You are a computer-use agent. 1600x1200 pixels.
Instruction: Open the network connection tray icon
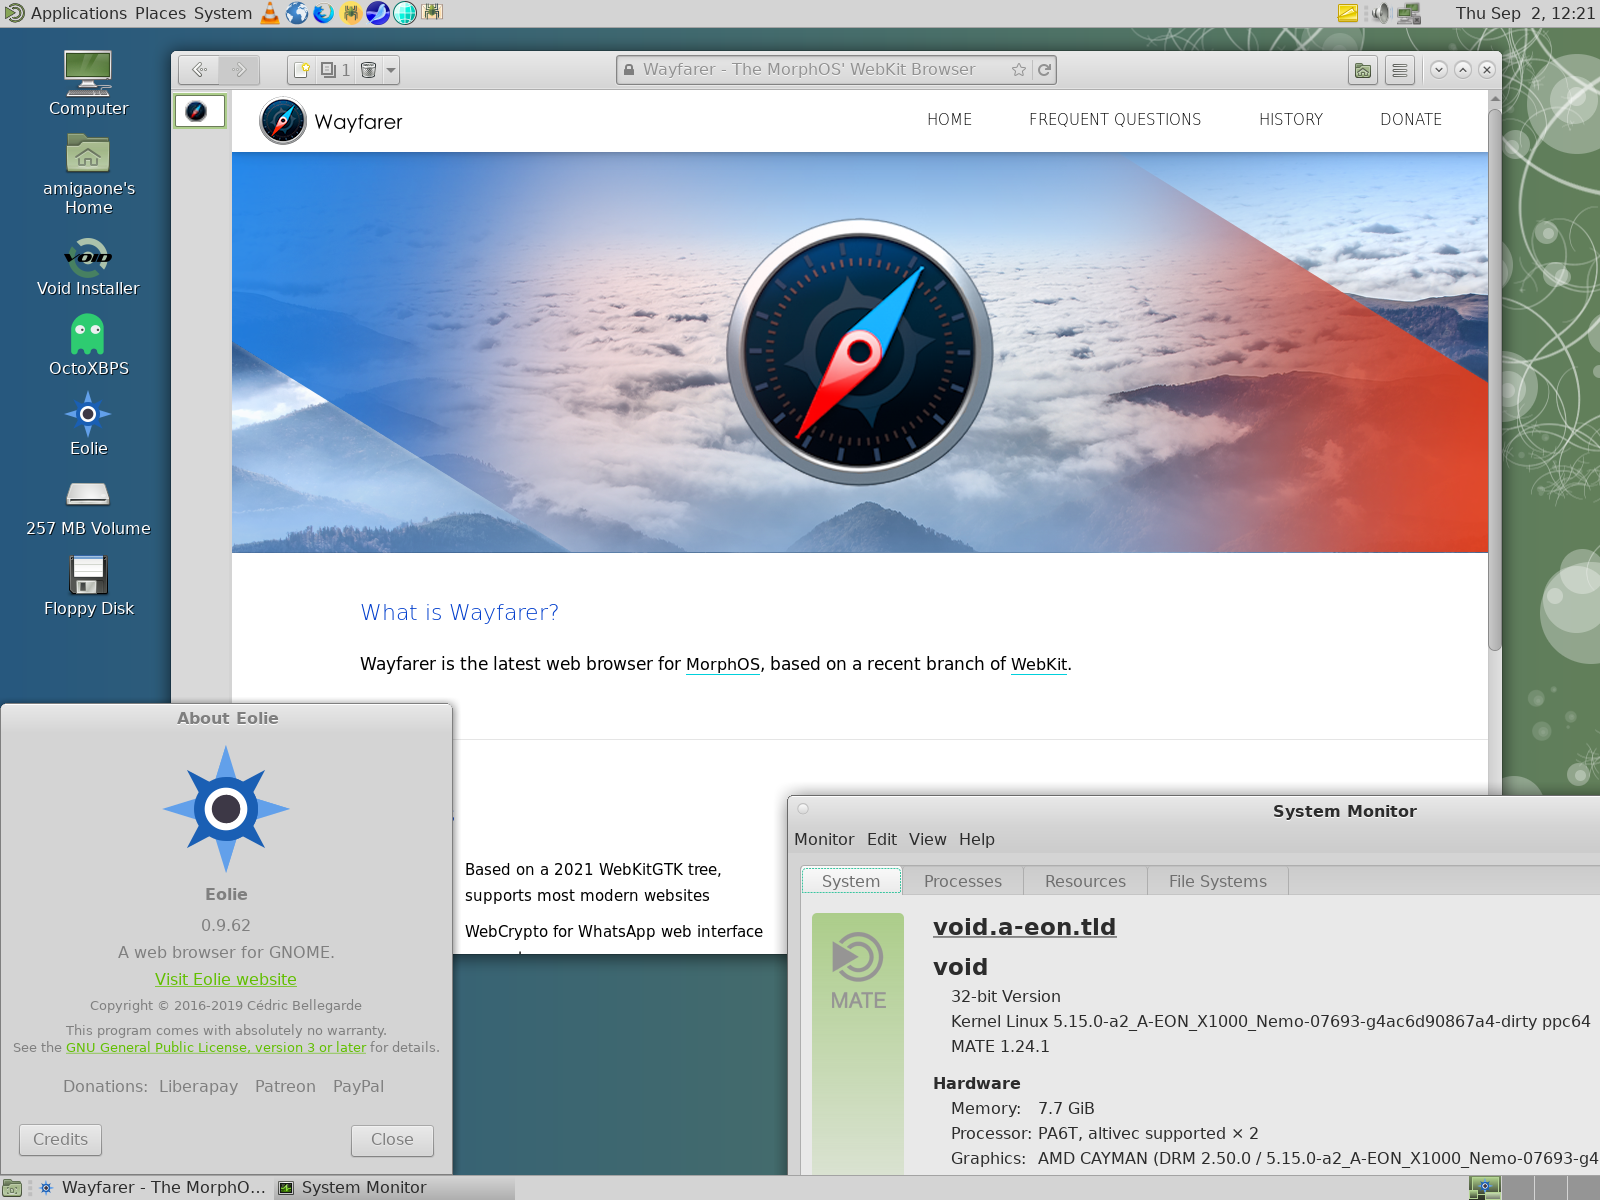click(x=1409, y=13)
